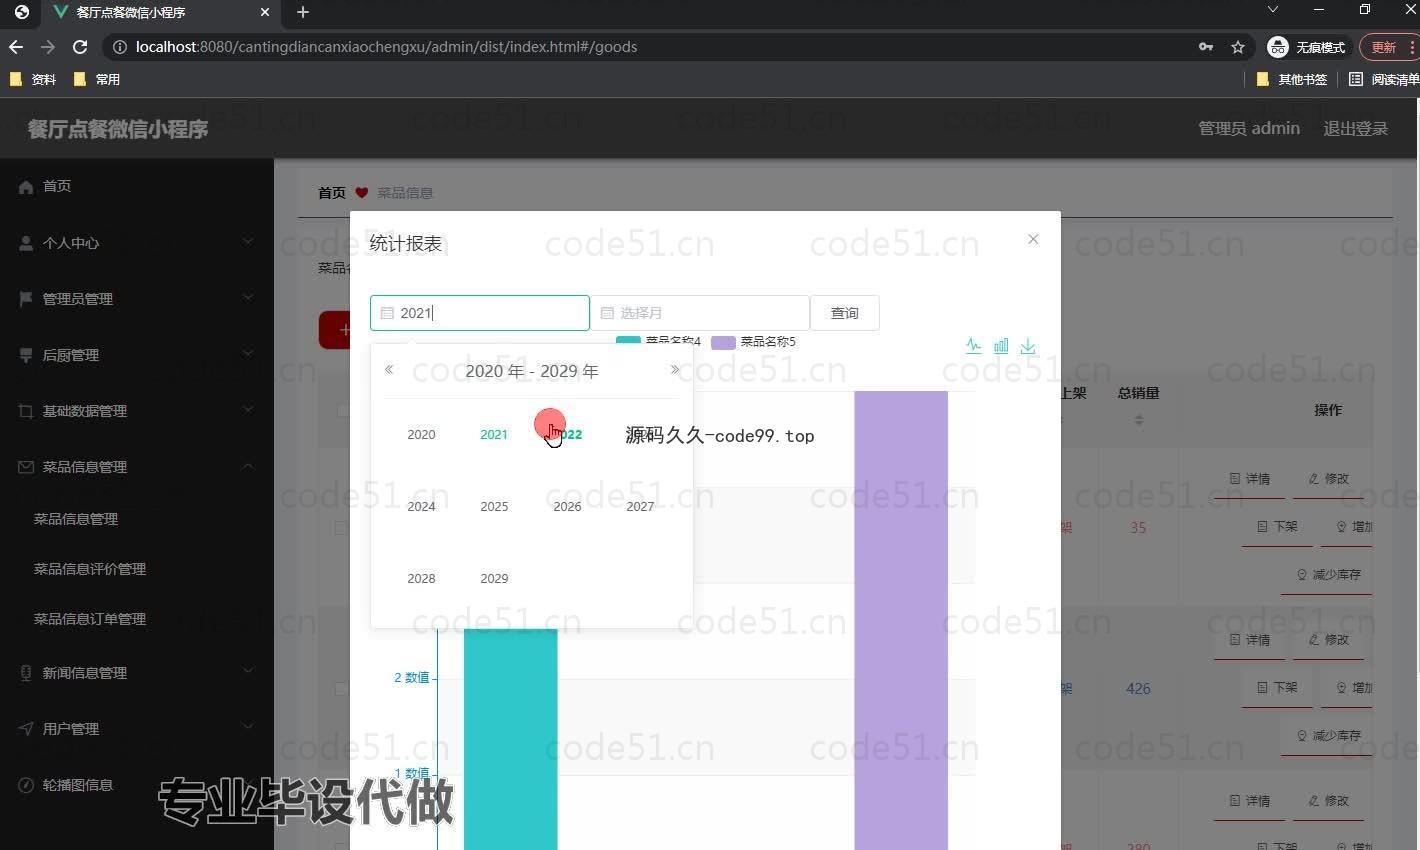1420x850 pixels.
Task: Switch chart to line view icon
Action: pyautogui.click(x=974, y=346)
